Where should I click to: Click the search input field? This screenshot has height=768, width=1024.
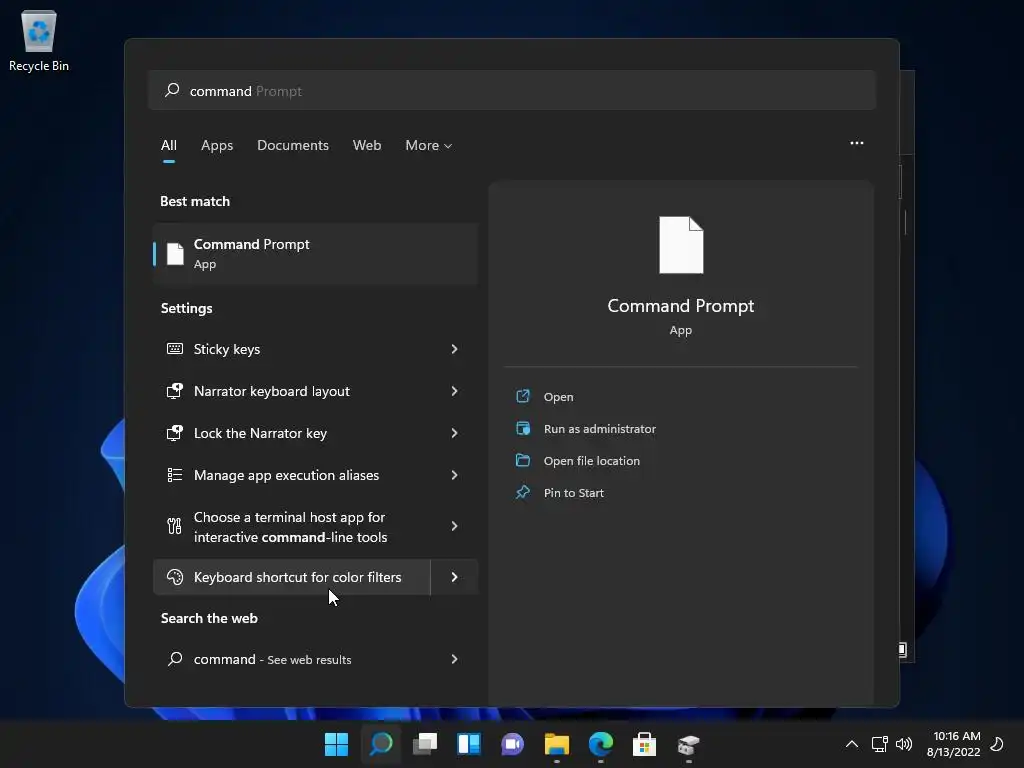(512, 90)
